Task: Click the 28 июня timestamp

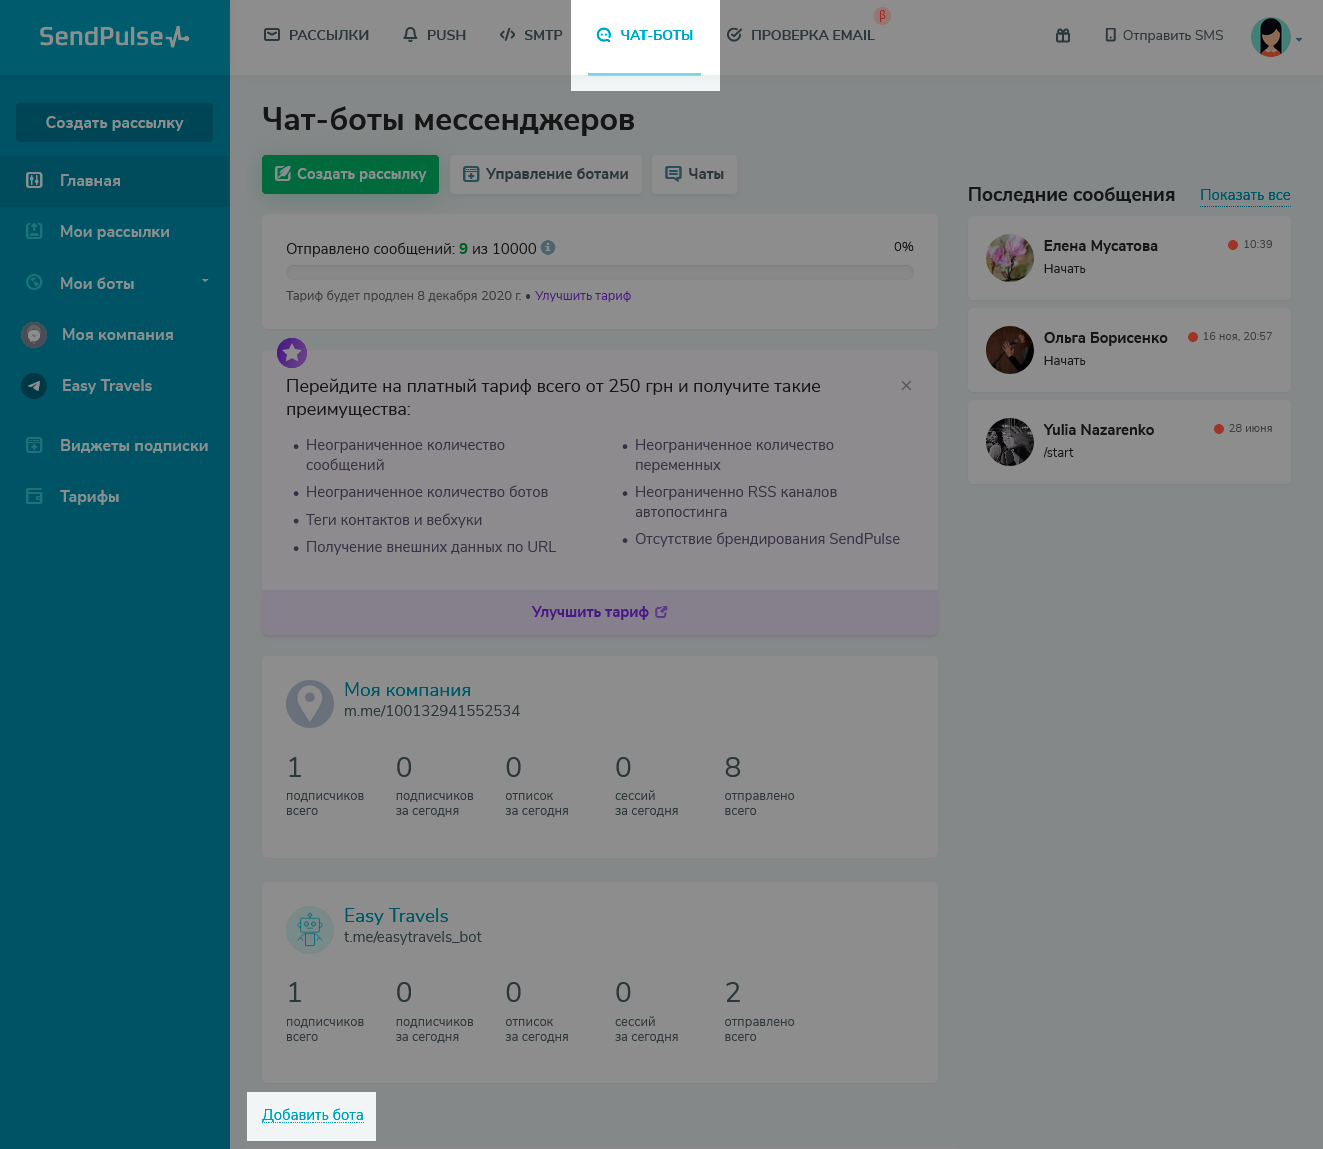Action: point(1250,428)
